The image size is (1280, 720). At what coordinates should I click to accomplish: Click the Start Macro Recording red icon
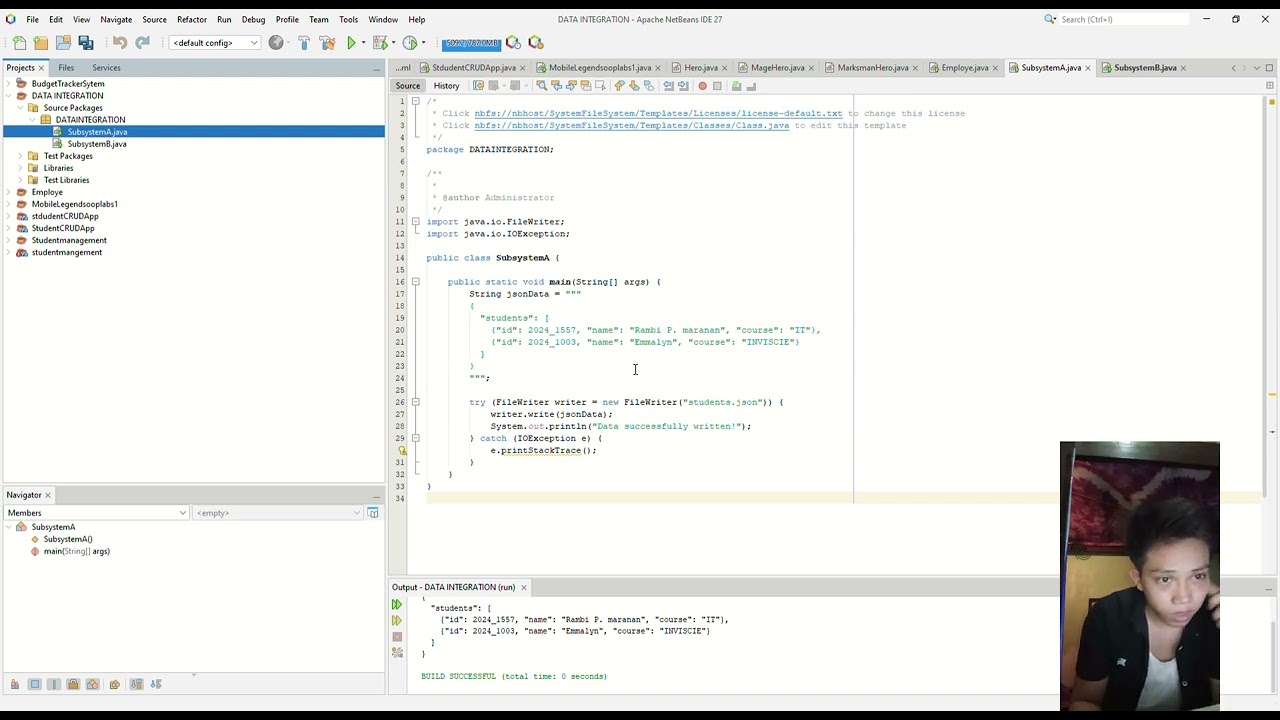(x=702, y=86)
